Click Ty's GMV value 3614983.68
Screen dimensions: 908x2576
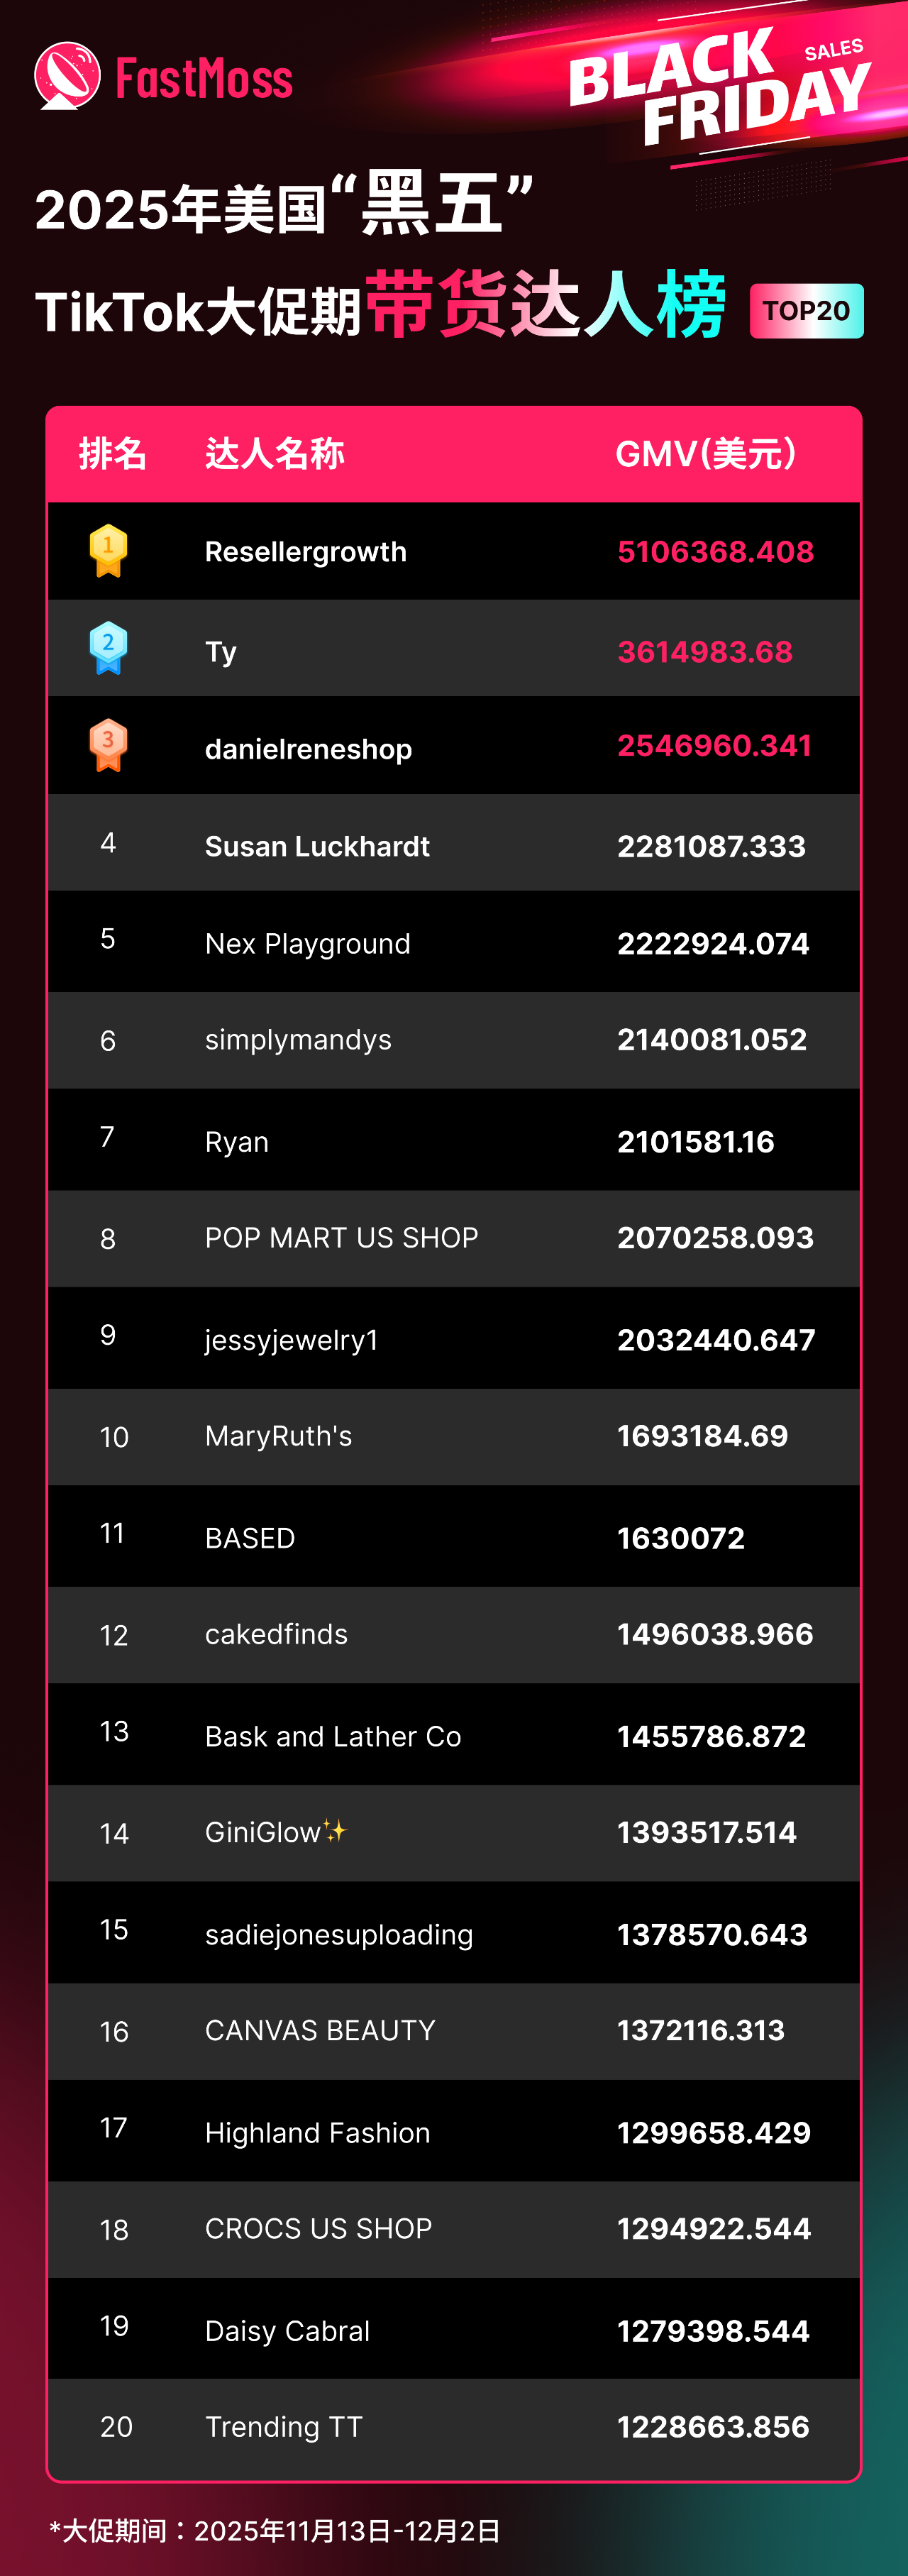click(705, 652)
